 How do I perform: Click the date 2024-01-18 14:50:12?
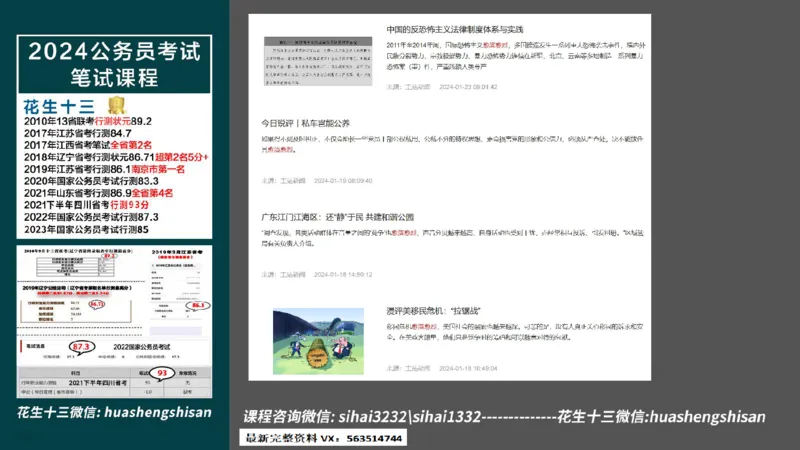click(343, 274)
